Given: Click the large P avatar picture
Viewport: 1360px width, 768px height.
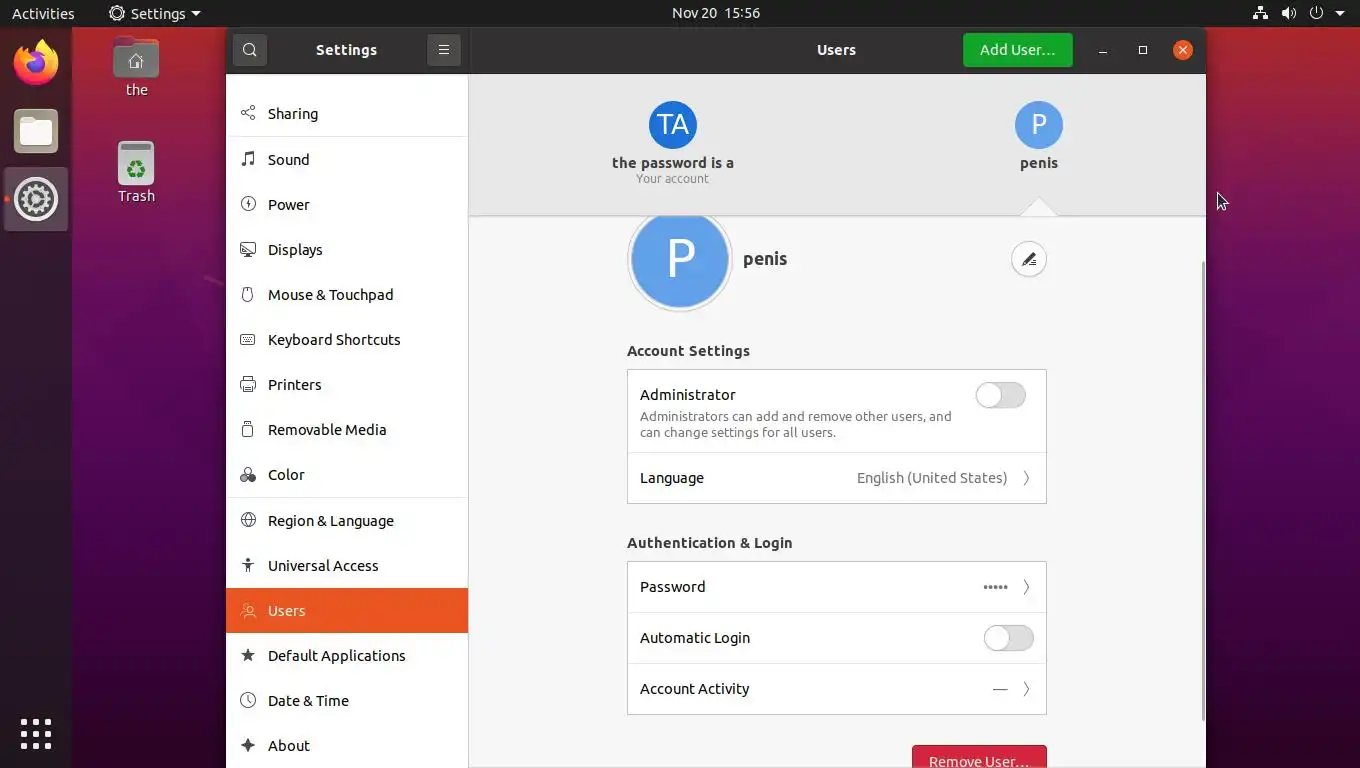Looking at the screenshot, I should (x=680, y=260).
